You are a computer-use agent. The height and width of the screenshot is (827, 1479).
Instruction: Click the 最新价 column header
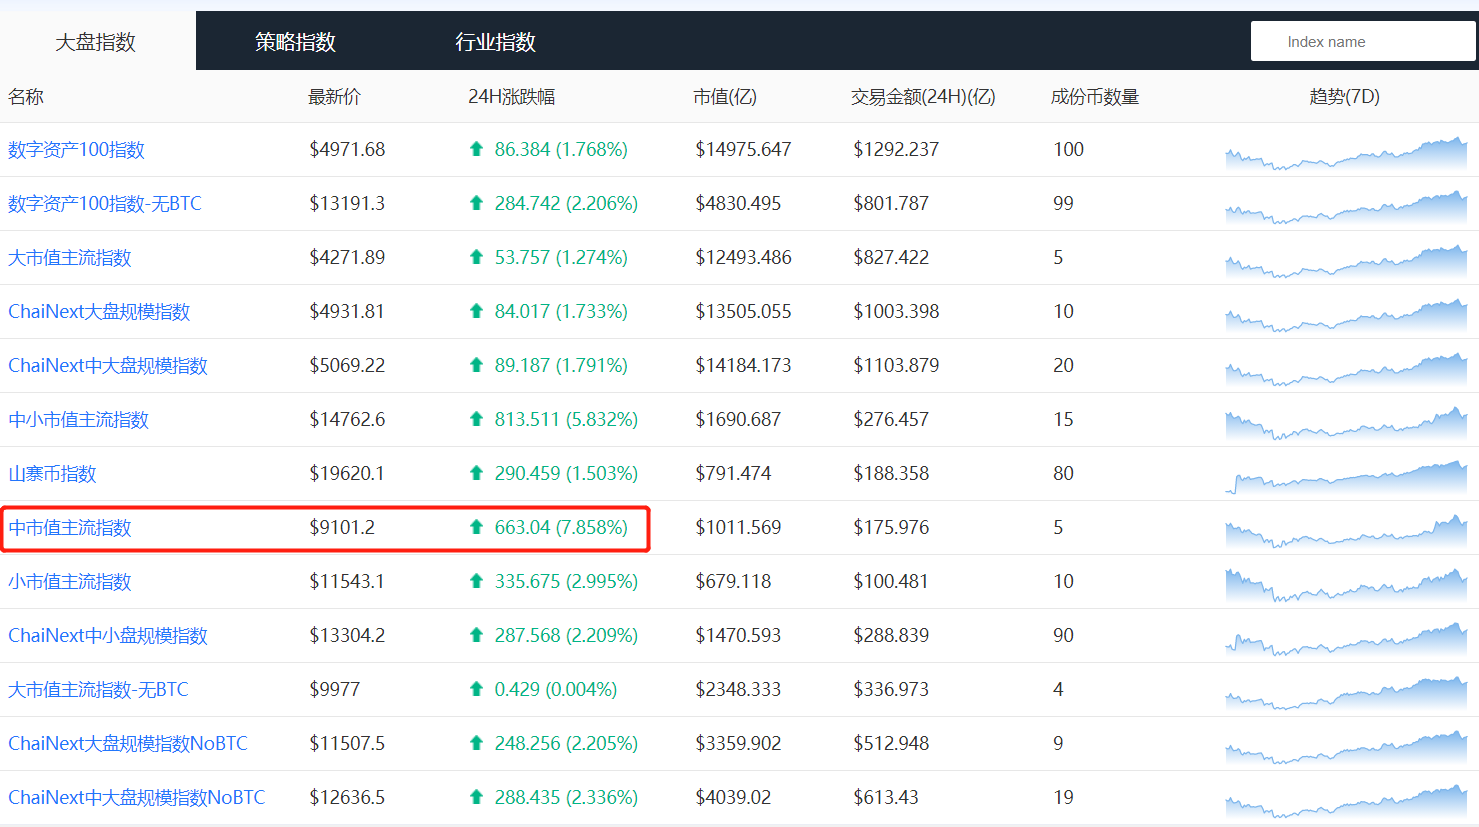pyautogui.click(x=334, y=97)
